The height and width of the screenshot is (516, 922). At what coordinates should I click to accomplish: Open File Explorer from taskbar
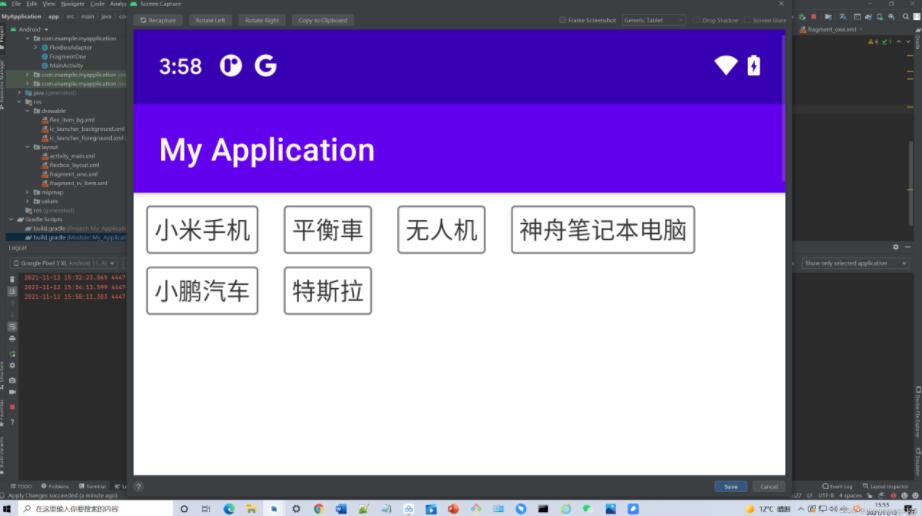coord(251,509)
